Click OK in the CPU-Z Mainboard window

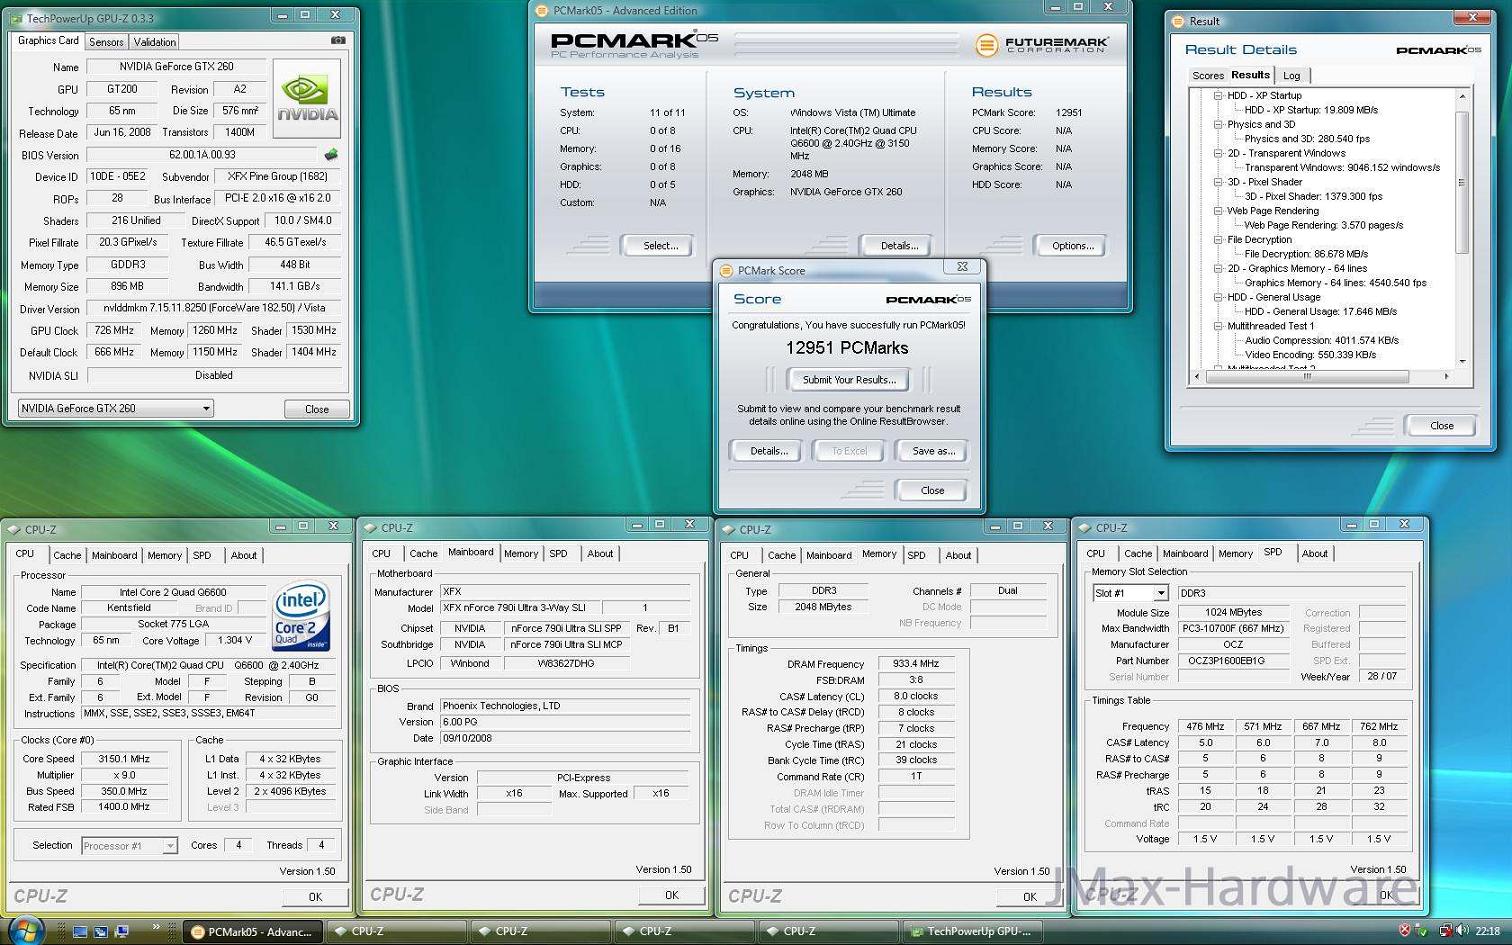(672, 895)
